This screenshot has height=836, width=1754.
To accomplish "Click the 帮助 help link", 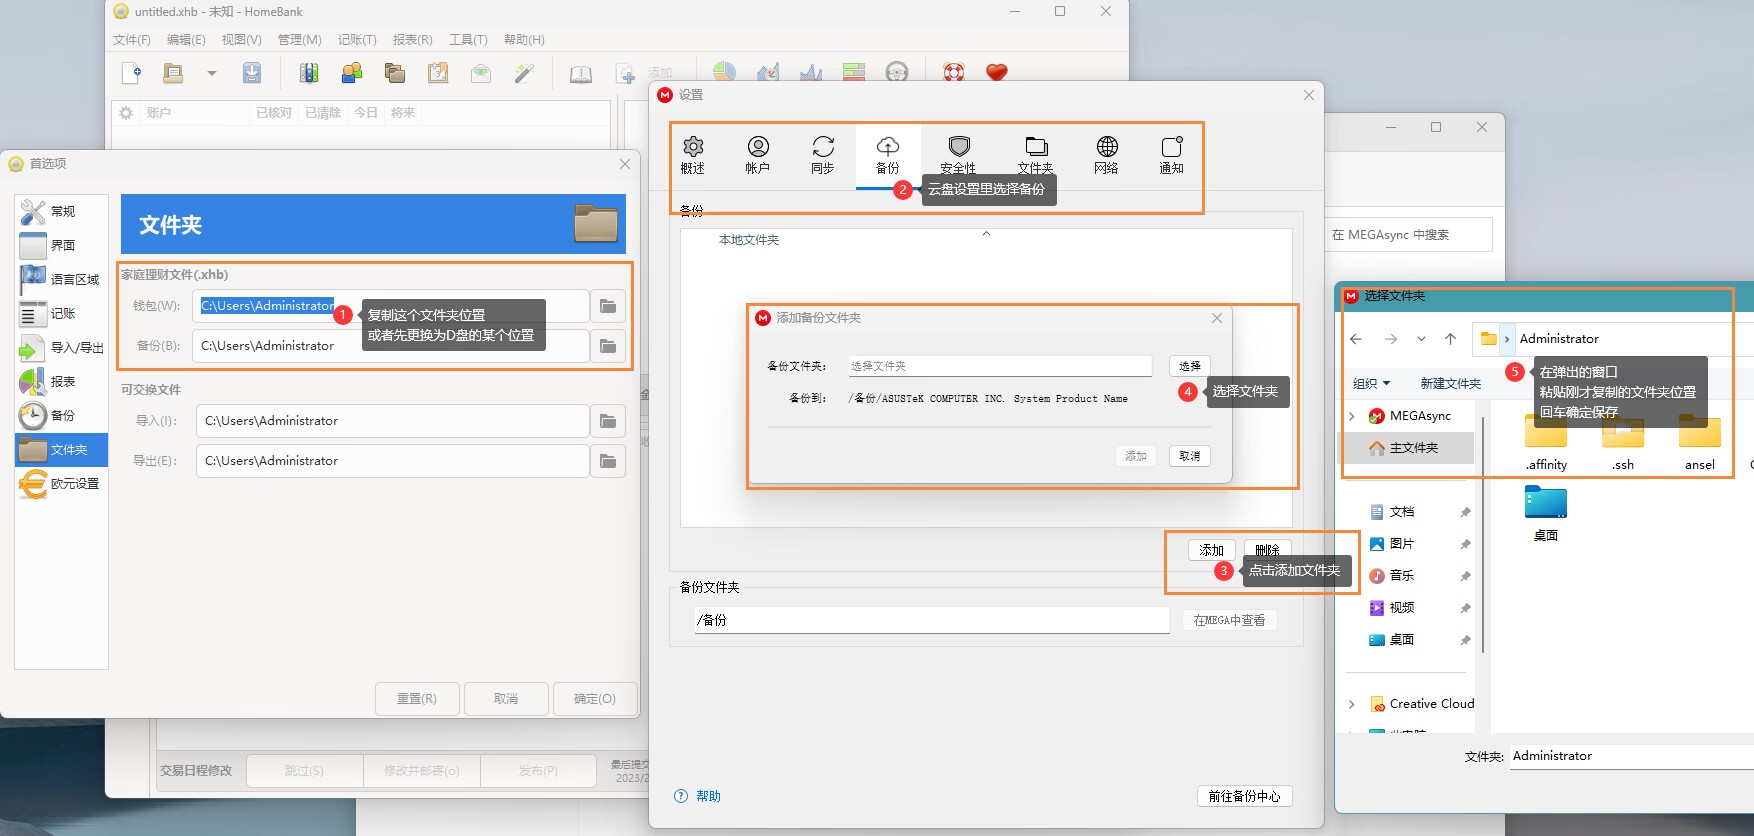I will pyautogui.click(x=708, y=796).
